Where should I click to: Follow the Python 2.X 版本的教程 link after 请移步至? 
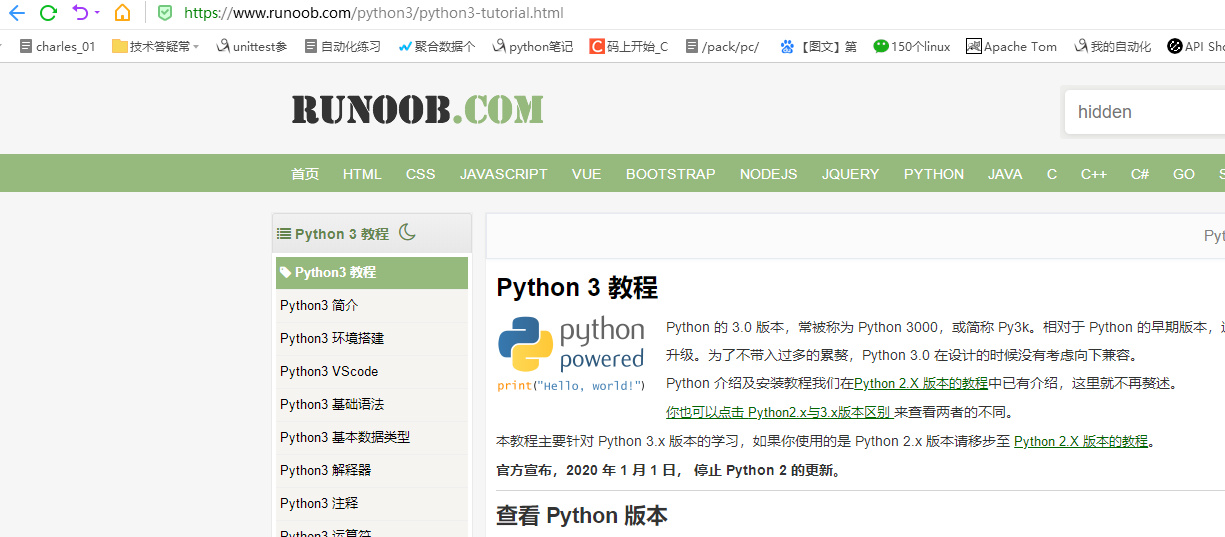[1081, 441]
